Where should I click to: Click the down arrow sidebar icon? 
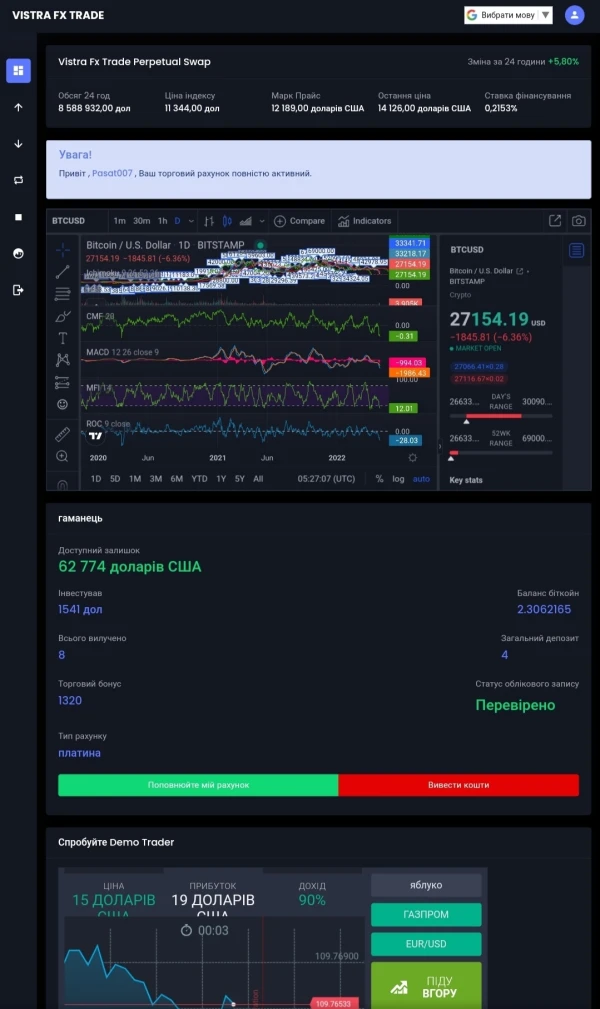coord(18,144)
